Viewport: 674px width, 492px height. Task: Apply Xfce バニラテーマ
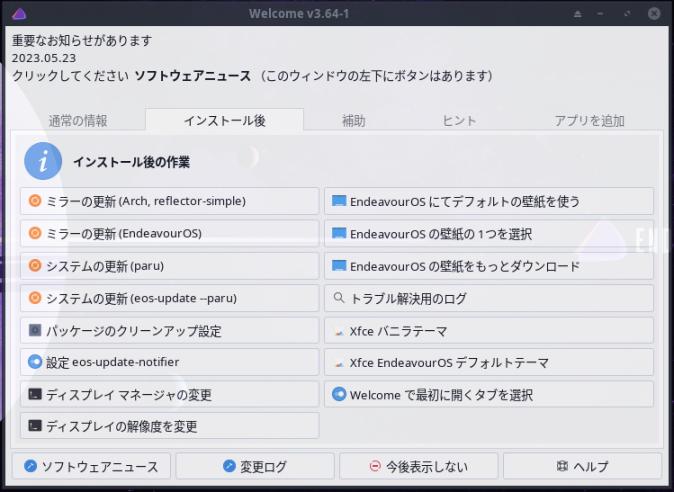pyautogui.click(x=489, y=330)
